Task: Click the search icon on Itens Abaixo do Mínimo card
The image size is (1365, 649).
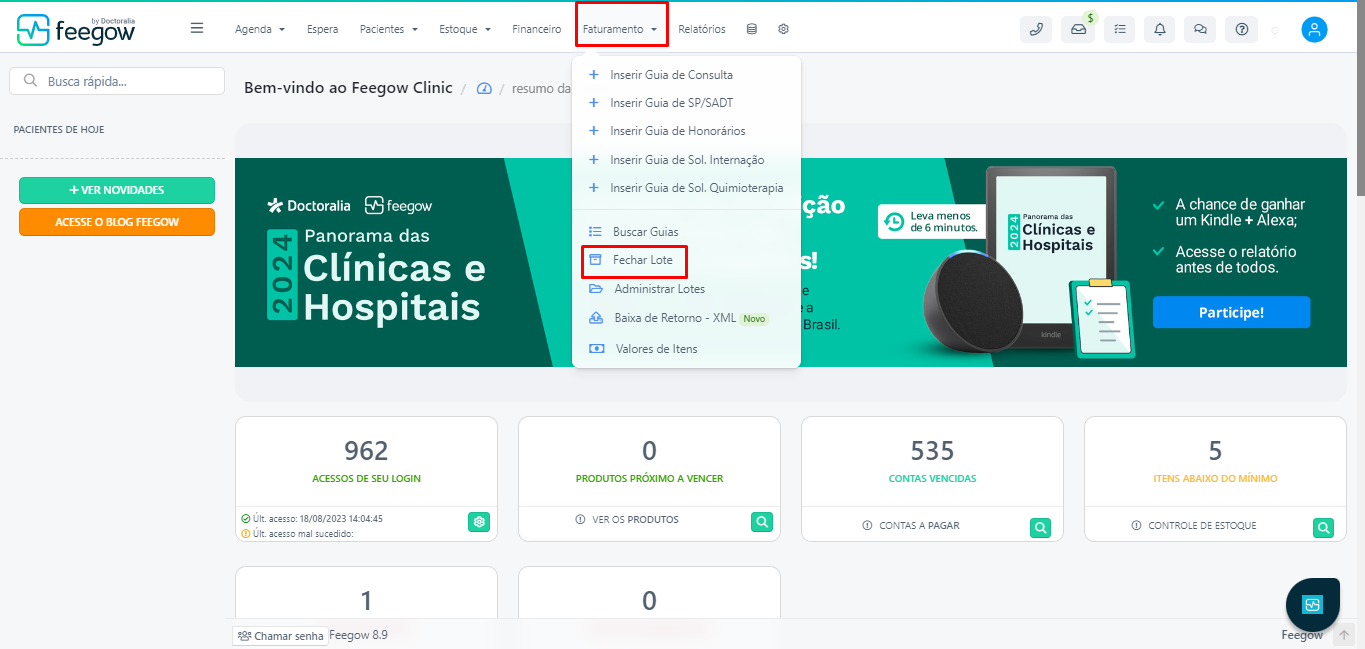Action: coord(1324,527)
